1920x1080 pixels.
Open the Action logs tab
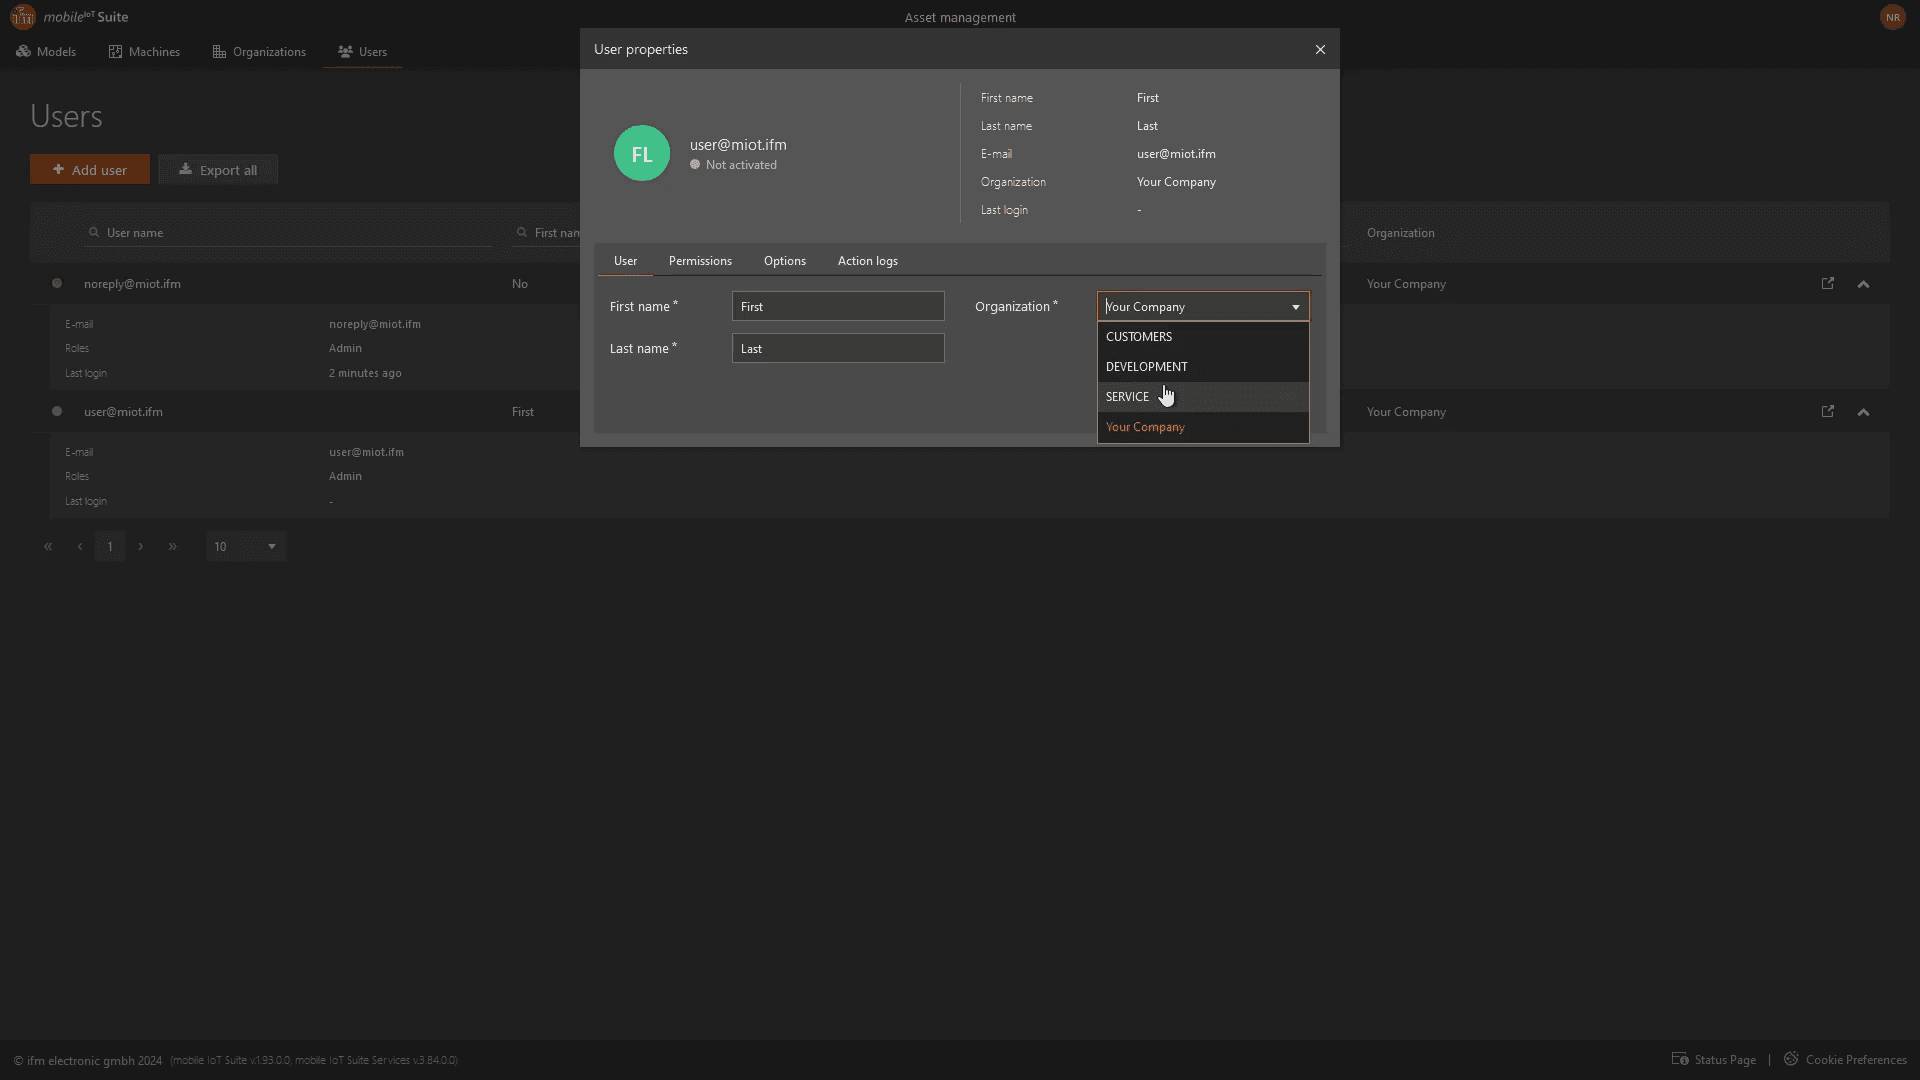pos(867,261)
